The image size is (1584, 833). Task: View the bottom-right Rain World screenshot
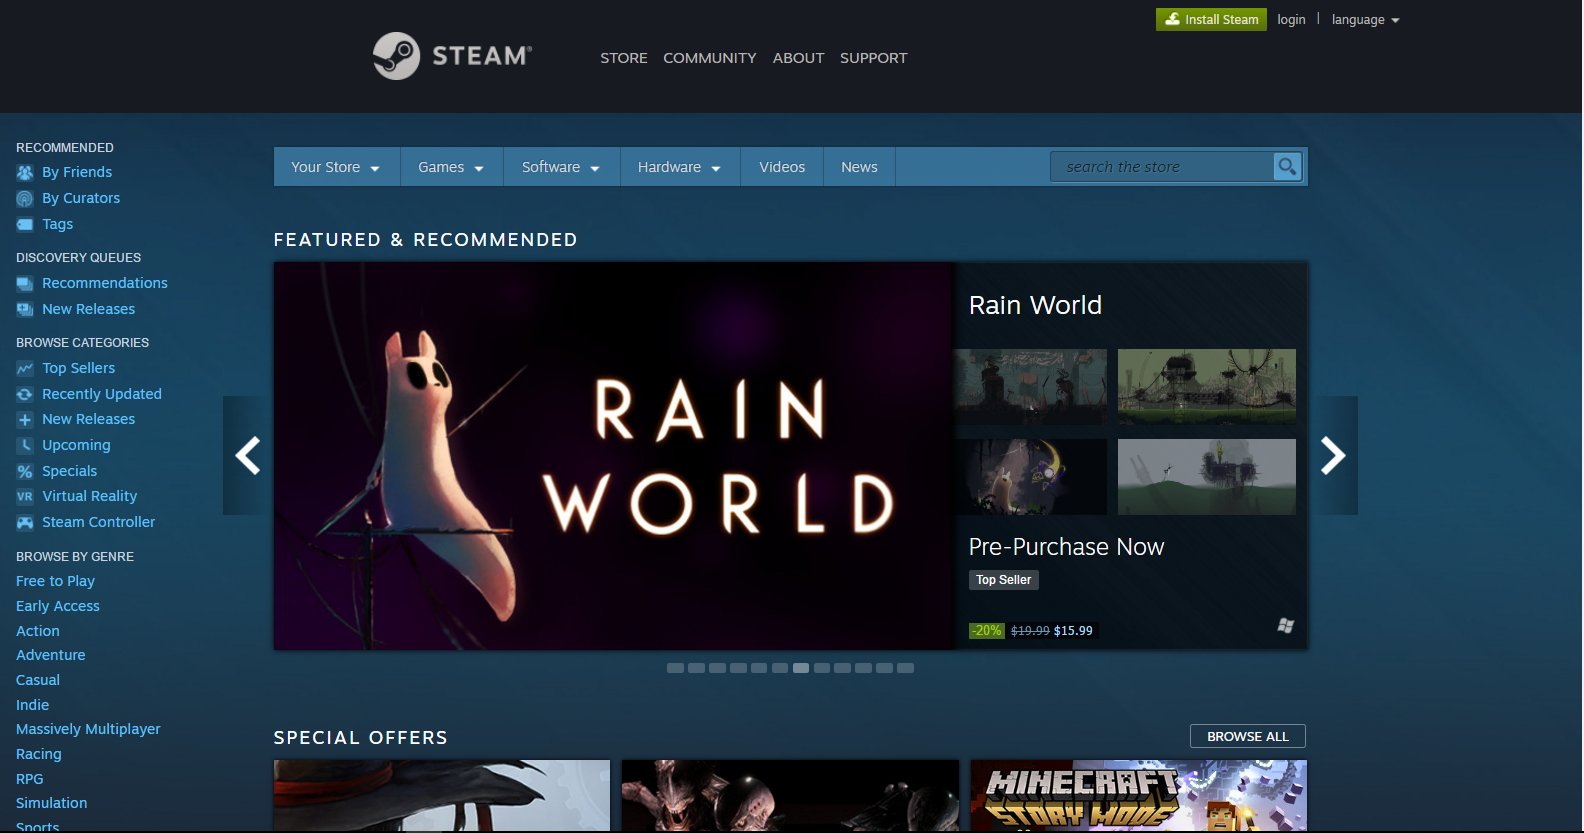1207,477
